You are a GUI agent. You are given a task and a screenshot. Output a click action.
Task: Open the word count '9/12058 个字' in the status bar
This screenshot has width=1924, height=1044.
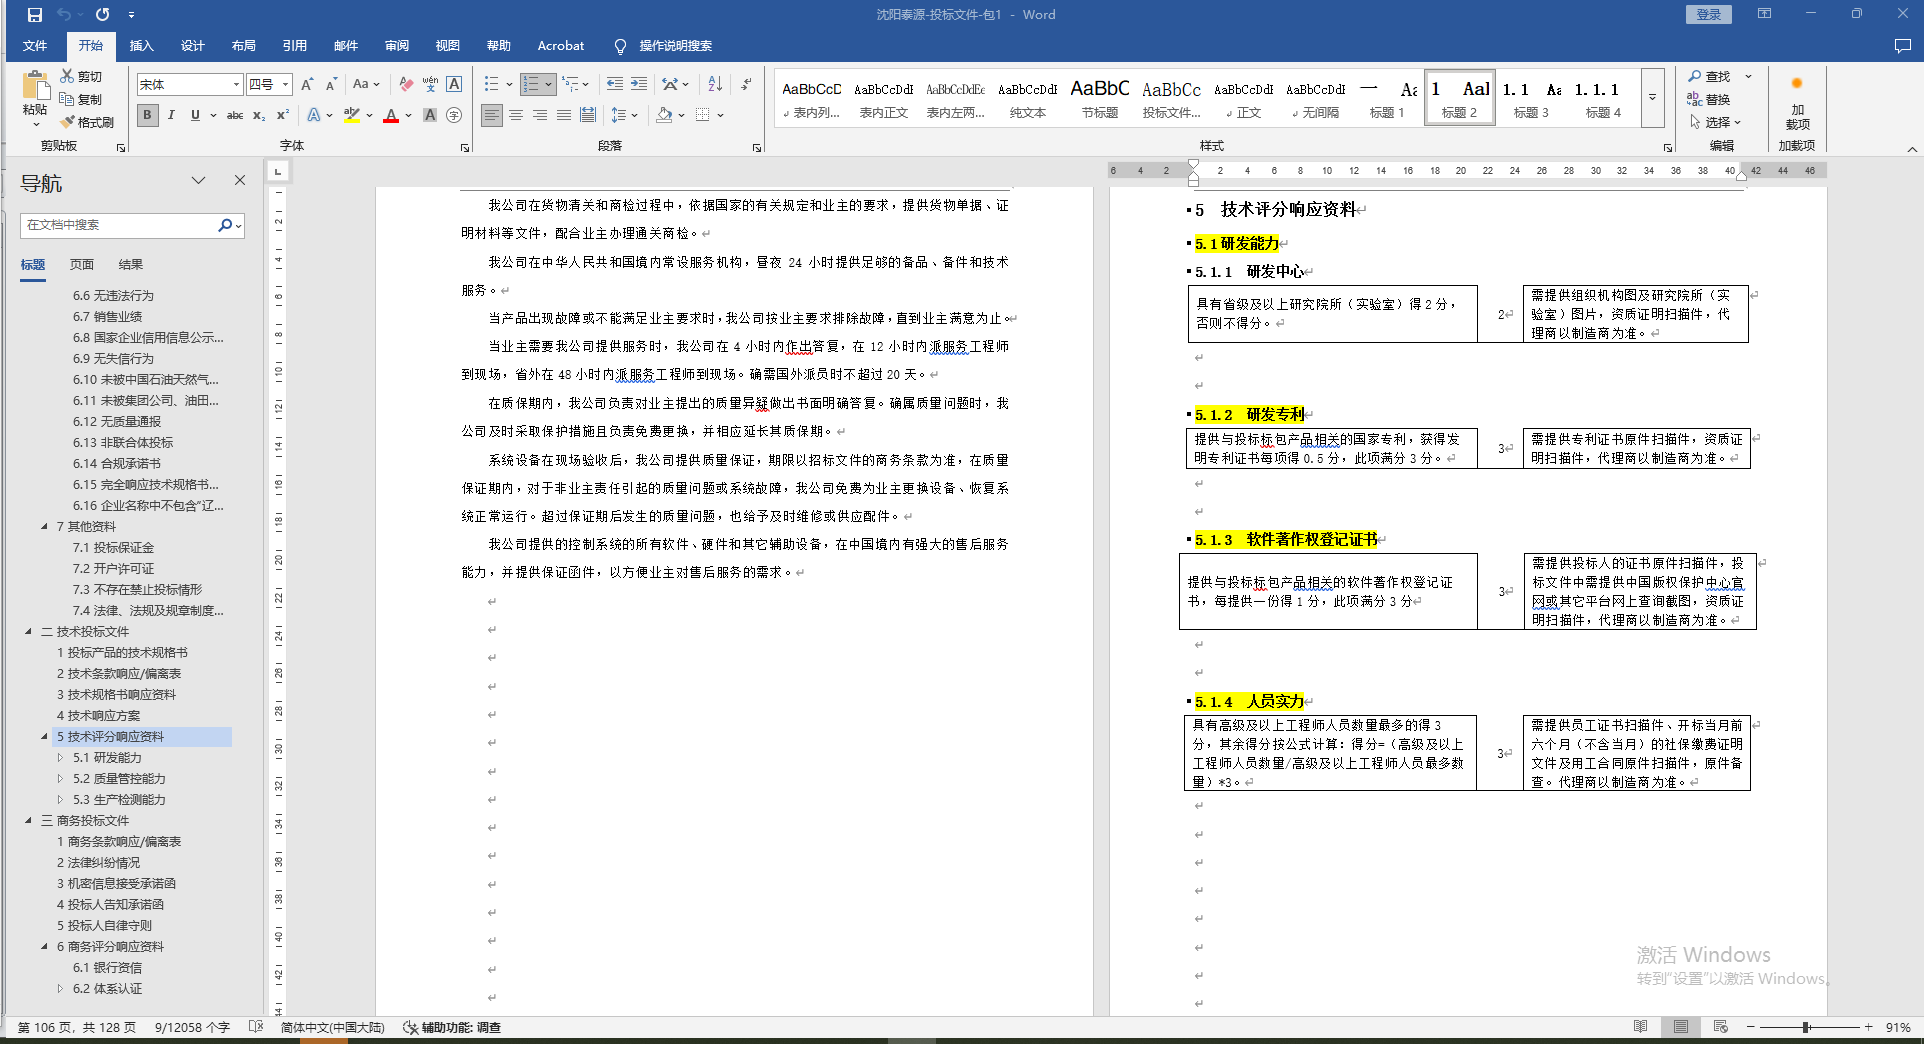pos(192,1027)
